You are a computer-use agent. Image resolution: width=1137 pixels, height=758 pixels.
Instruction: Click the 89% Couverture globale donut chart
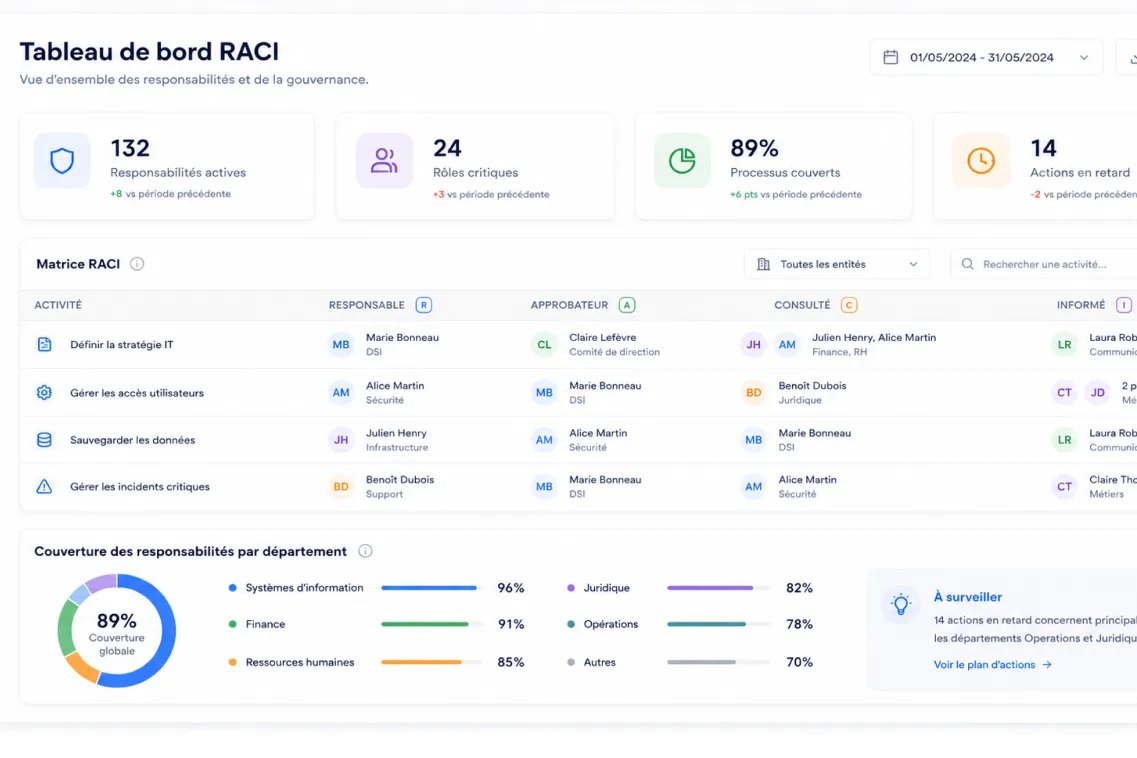[x=117, y=630]
